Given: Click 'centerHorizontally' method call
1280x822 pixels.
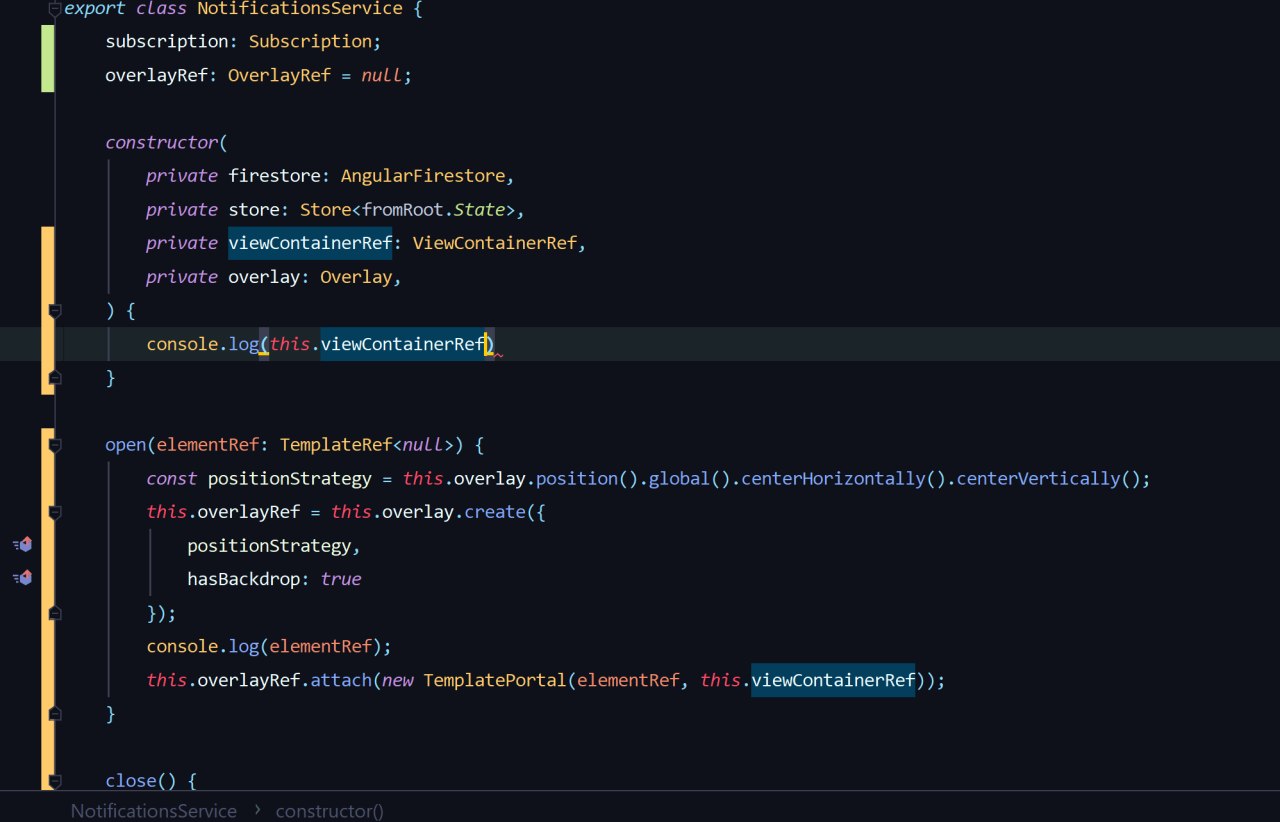Looking at the screenshot, I should 833,478.
